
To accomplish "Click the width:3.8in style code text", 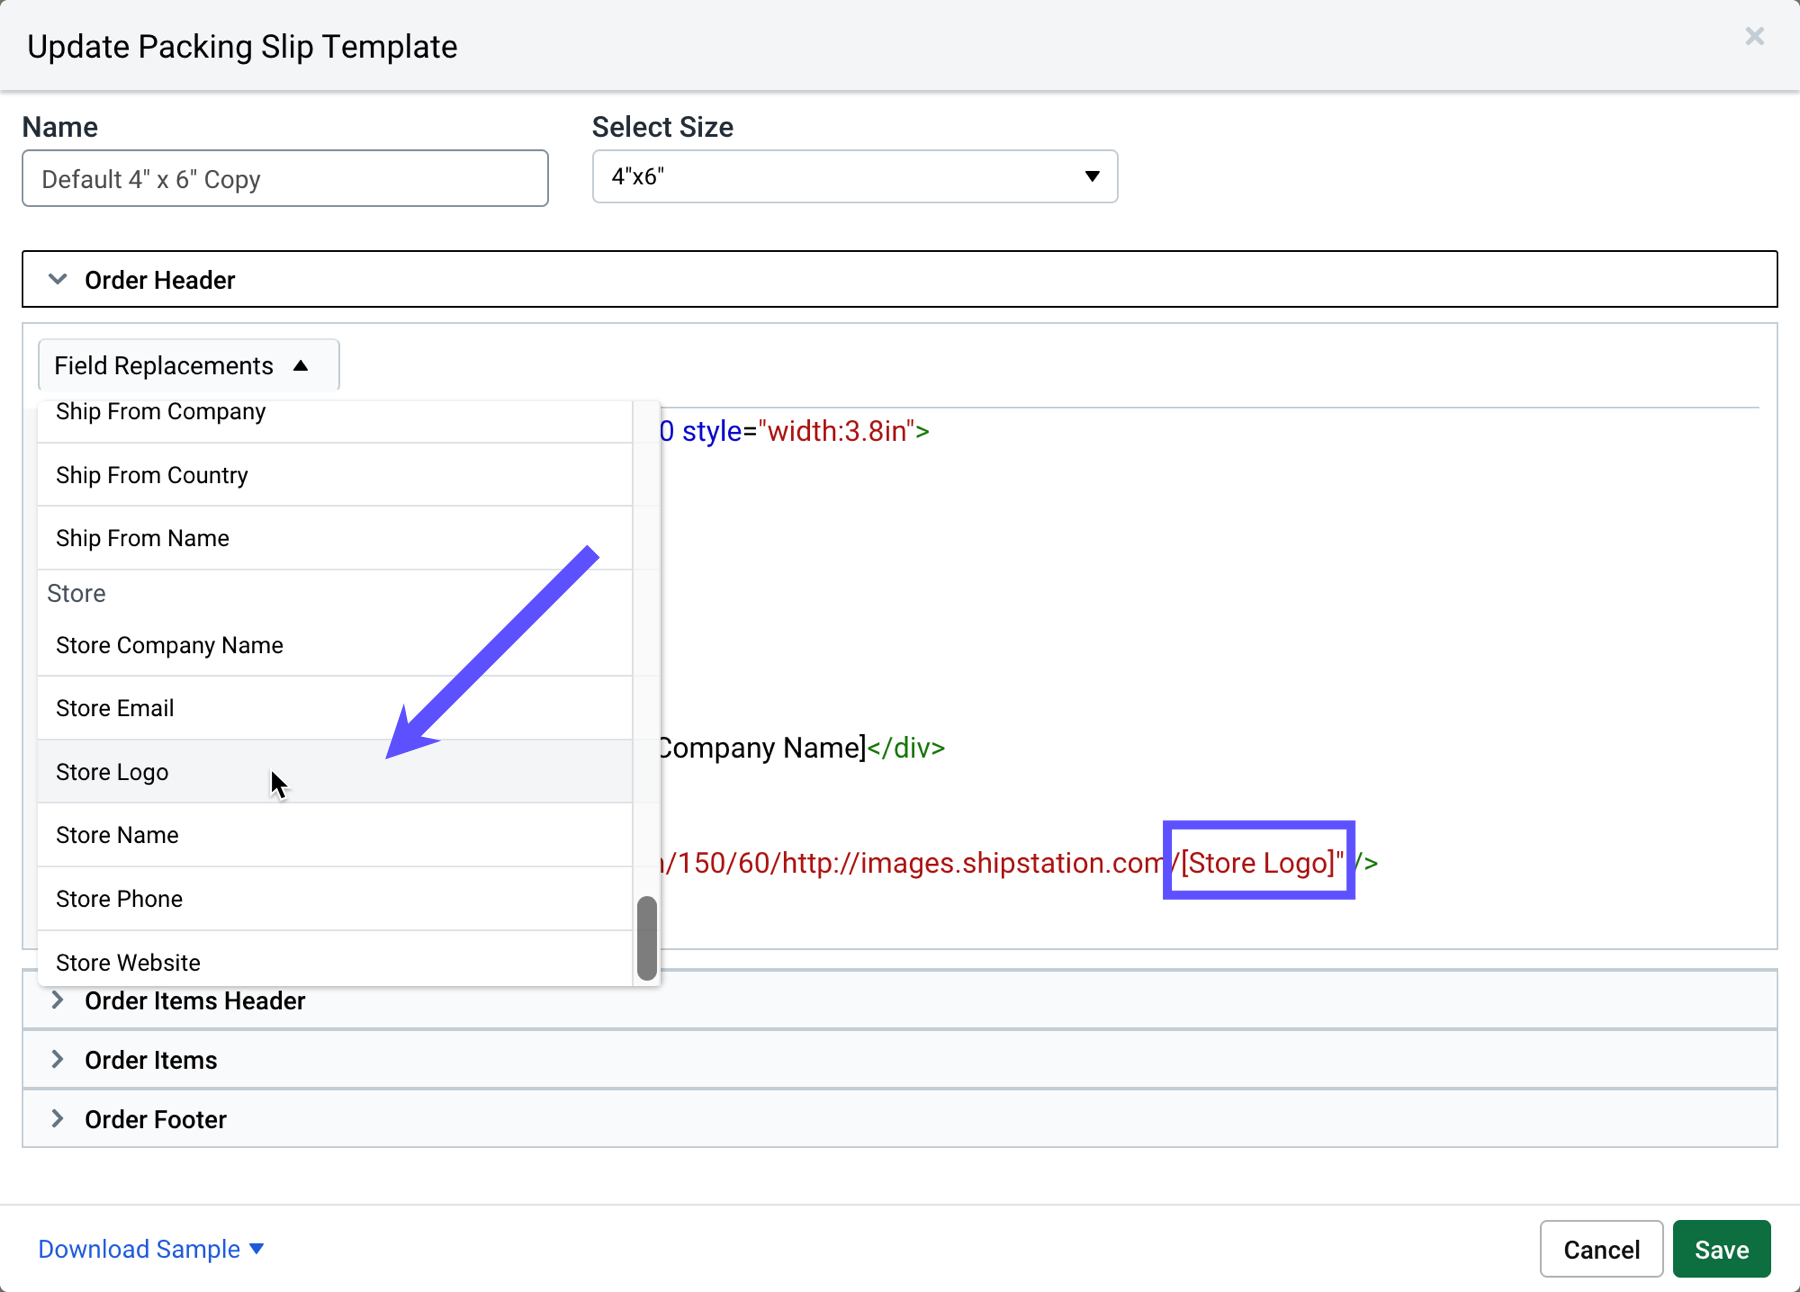I will click(837, 431).
